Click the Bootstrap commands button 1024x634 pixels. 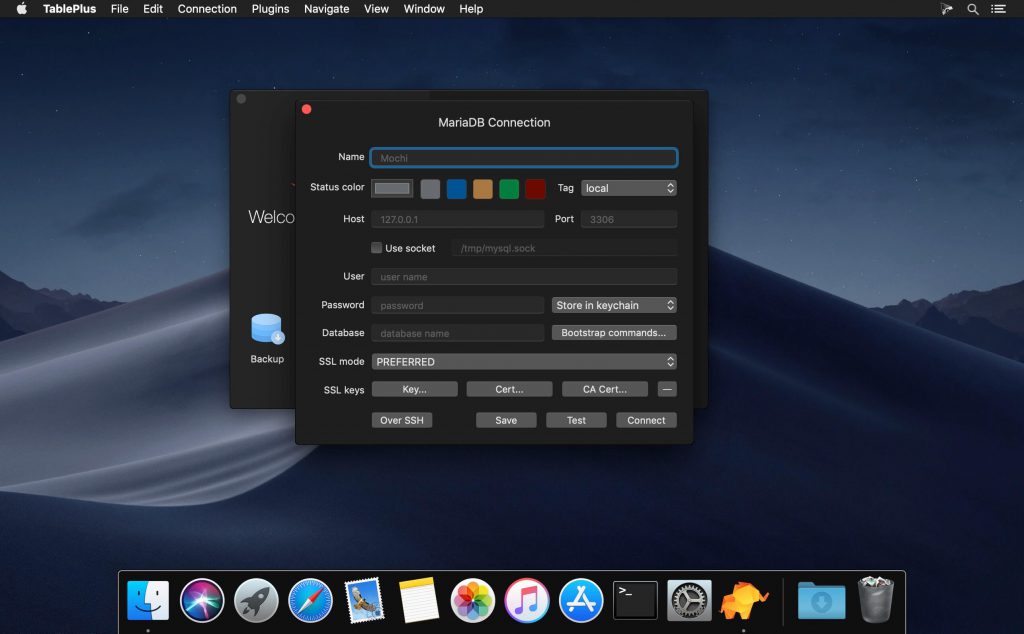coord(614,333)
